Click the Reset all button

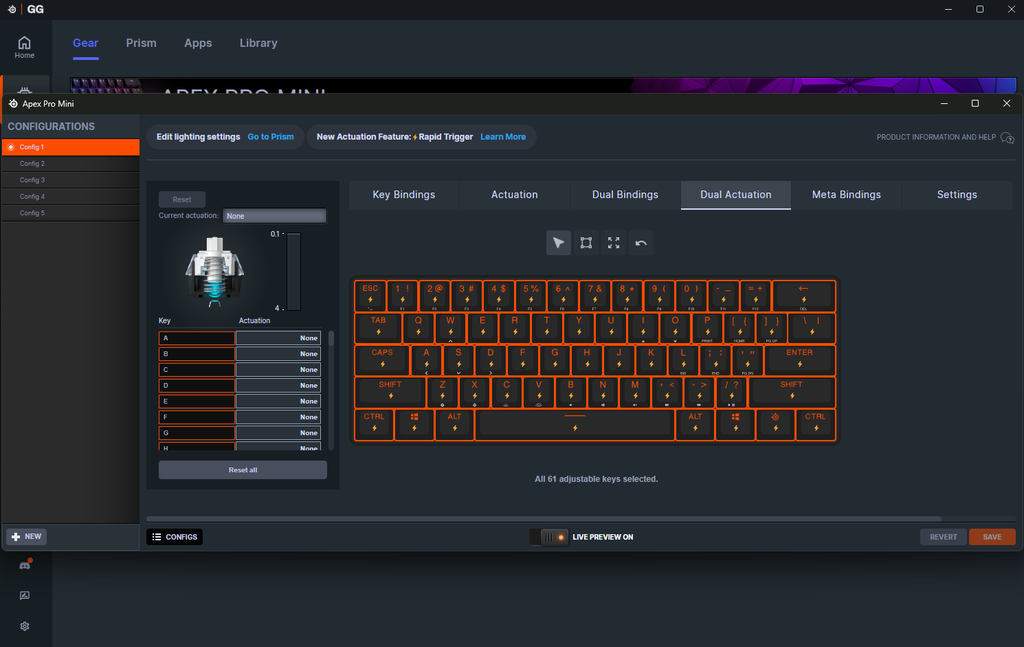point(243,470)
